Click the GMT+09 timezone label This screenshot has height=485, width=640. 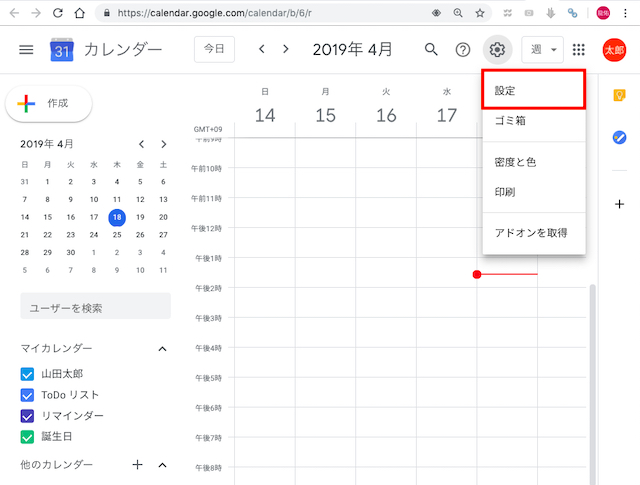(208, 129)
